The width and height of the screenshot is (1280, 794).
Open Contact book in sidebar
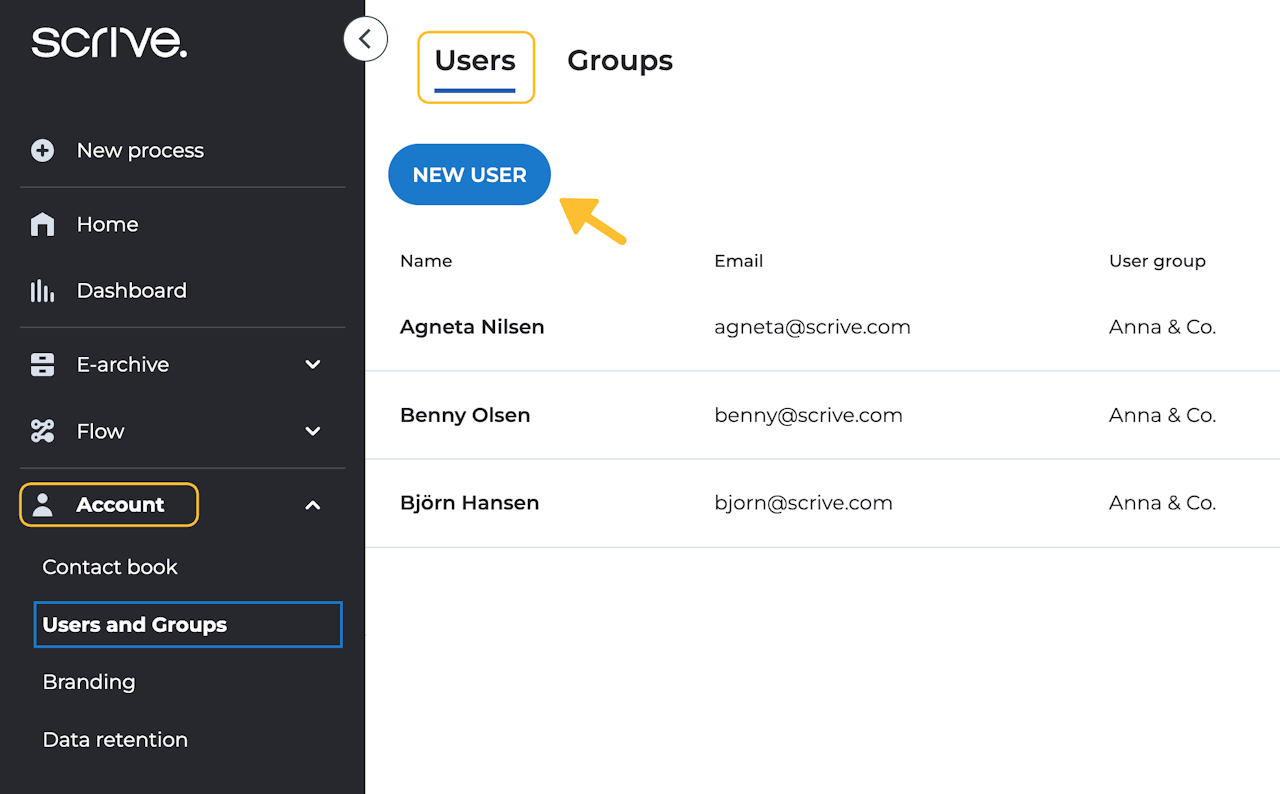(x=110, y=567)
